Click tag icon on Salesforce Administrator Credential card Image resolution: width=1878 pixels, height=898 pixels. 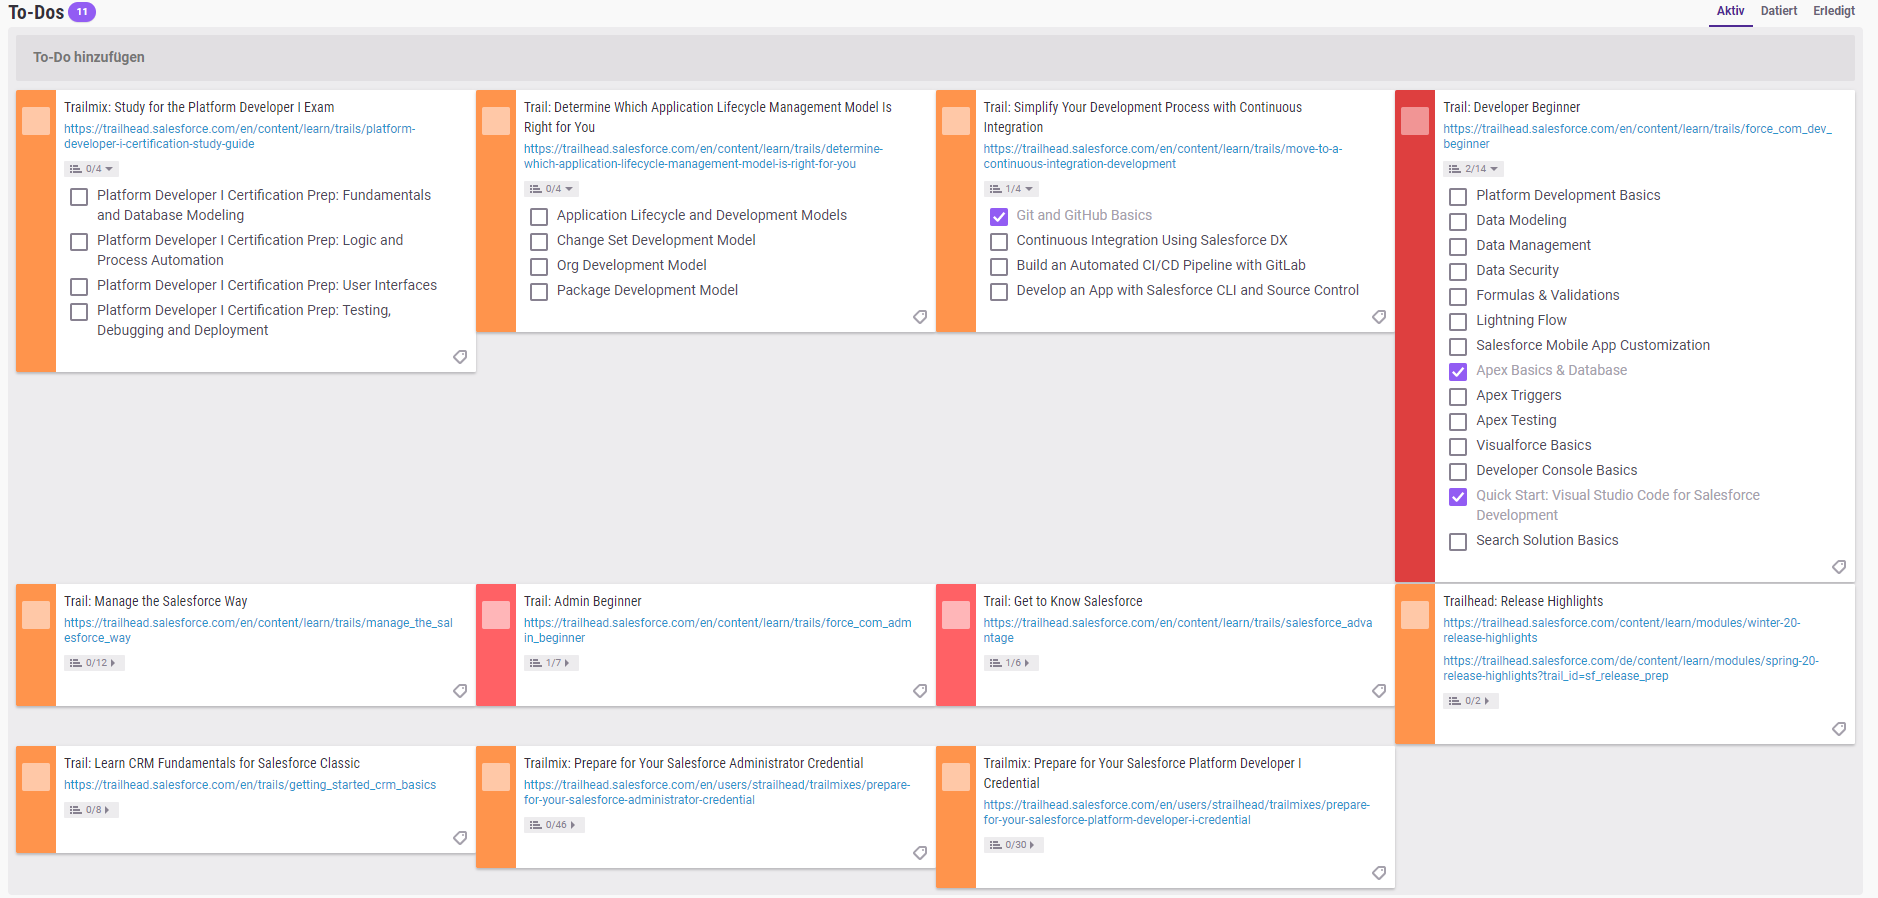(920, 853)
